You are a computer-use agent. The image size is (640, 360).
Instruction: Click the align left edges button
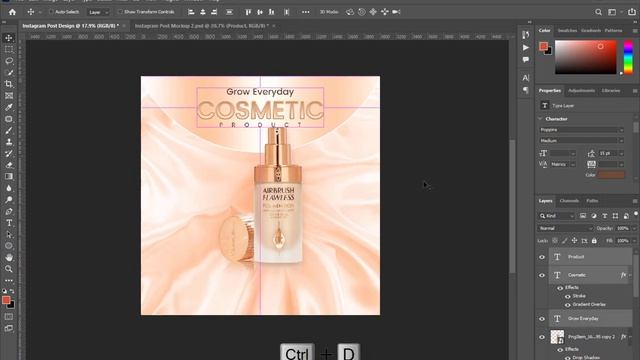point(191,12)
